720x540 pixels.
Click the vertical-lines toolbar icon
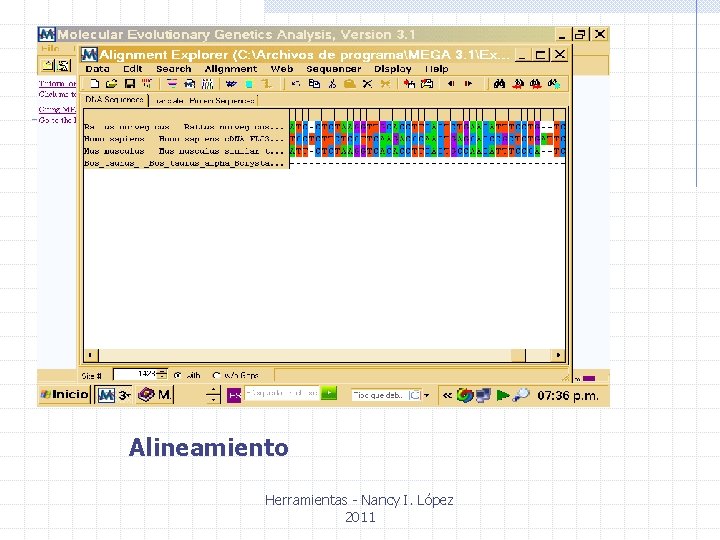(x=208, y=84)
